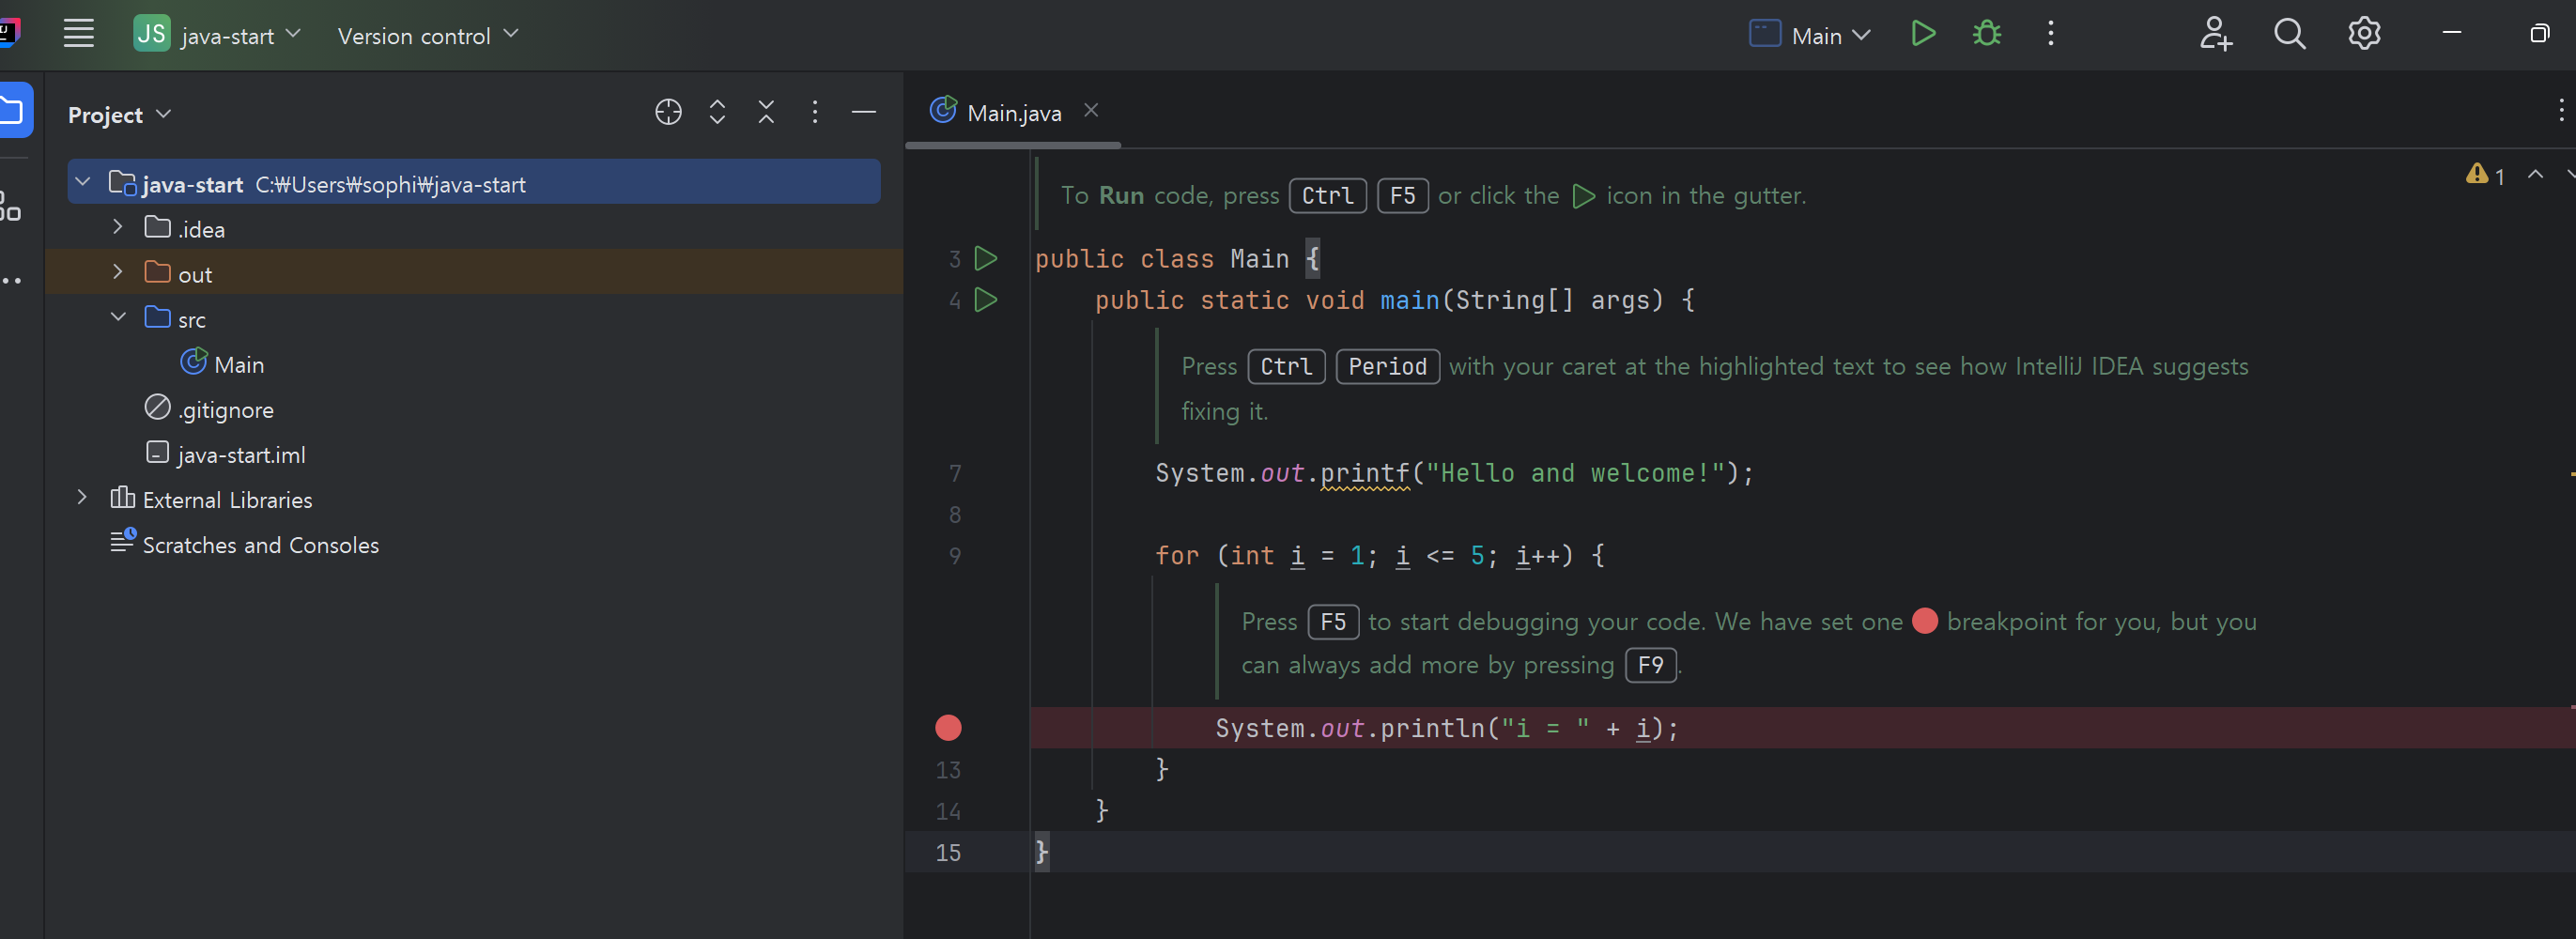Screen dimensions: 2576x939
Task: Select the .gitignore file
Action: coord(209,408)
